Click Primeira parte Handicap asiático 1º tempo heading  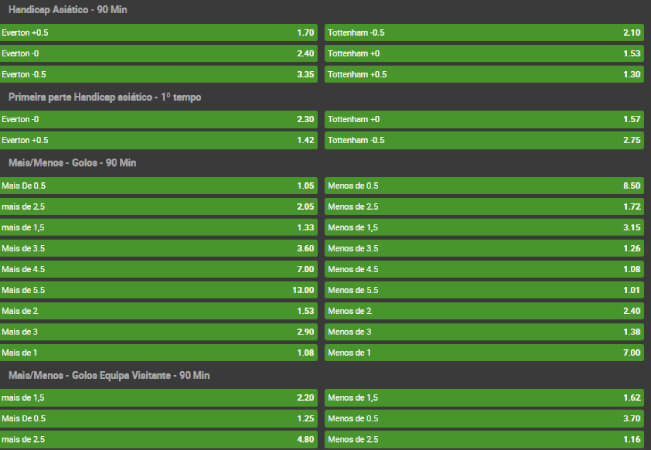(105, 97)
